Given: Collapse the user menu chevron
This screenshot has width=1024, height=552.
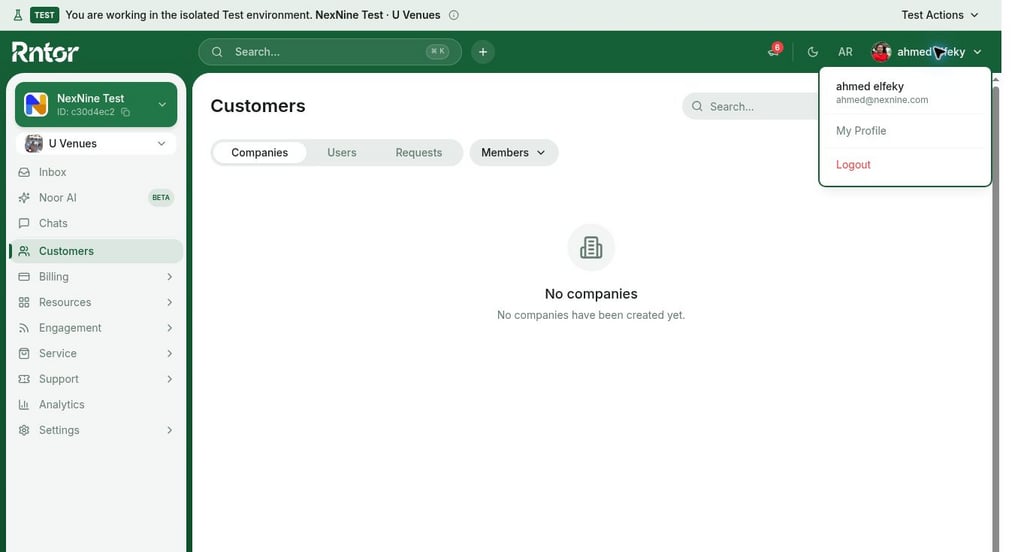Looking at the screenshot, I should coord(978,52).
